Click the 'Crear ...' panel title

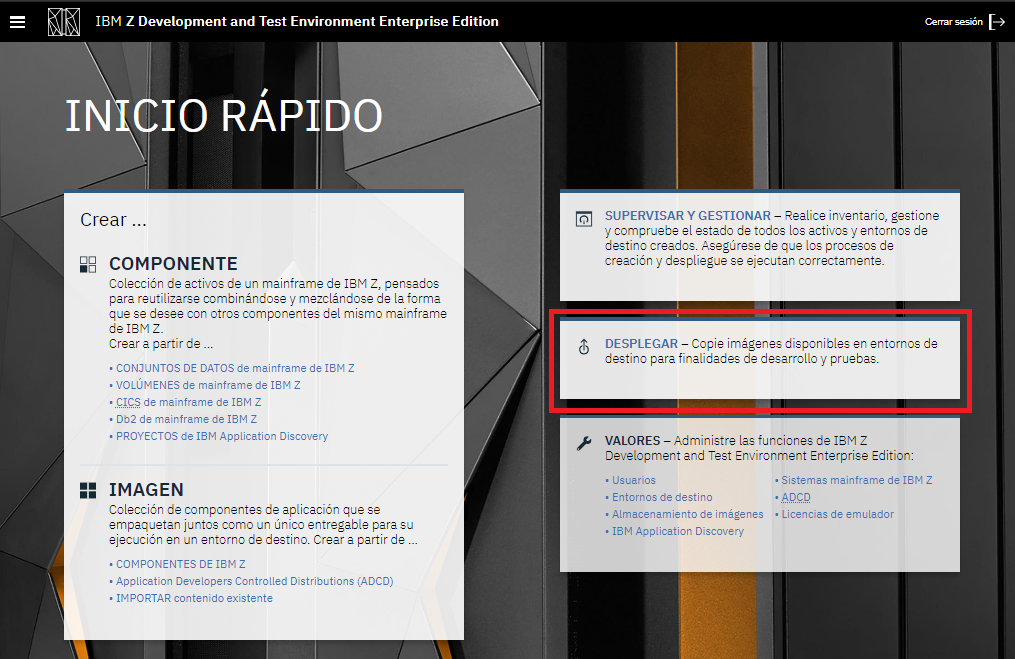pos(113,220)
